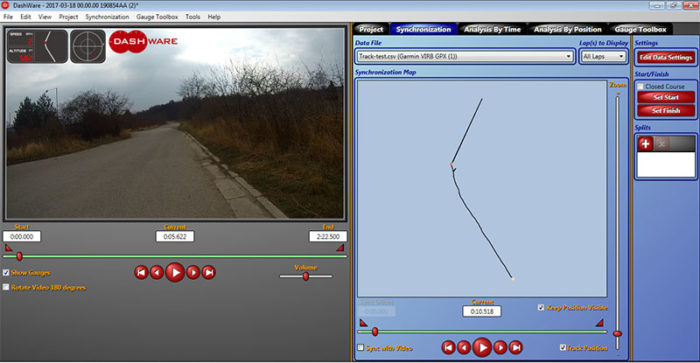Expand the Lap(s) to Display dropdown

pos(603,56)
